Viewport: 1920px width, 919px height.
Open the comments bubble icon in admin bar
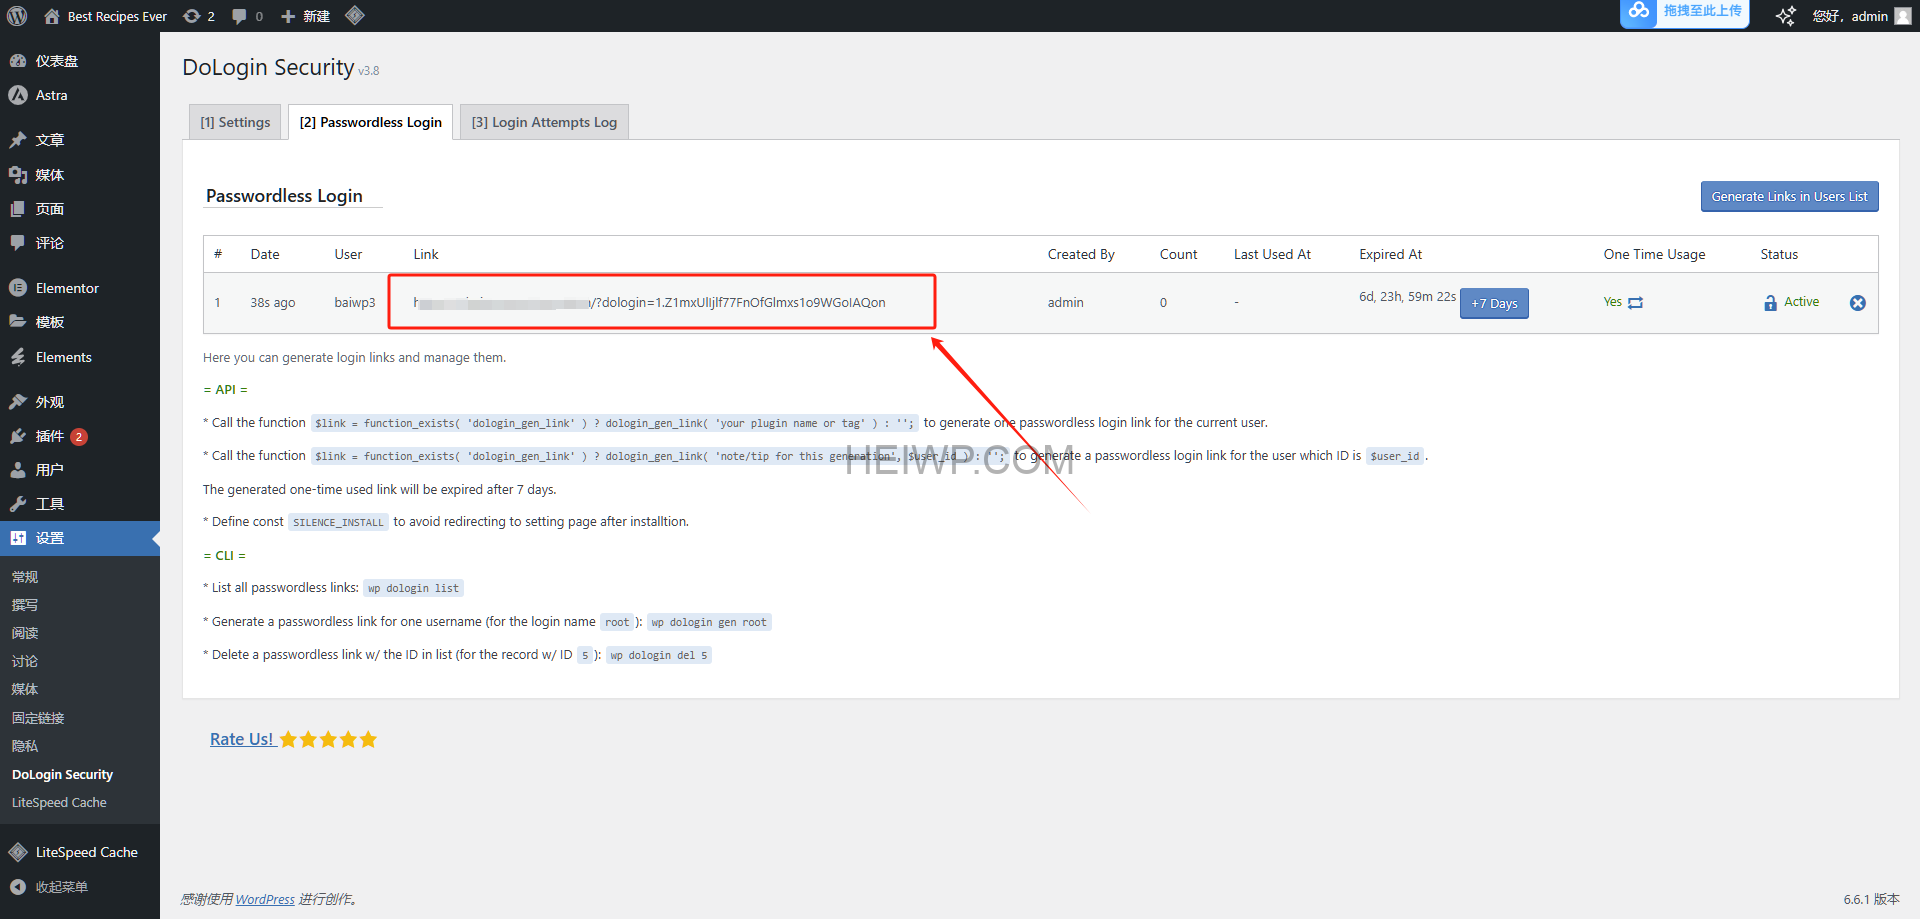click(x=239, y=16)
